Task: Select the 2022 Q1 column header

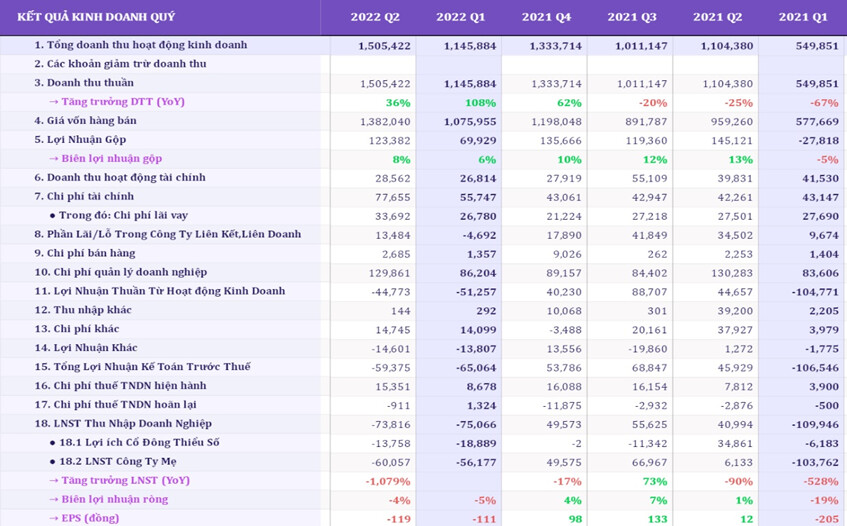Action: [460, 17]
